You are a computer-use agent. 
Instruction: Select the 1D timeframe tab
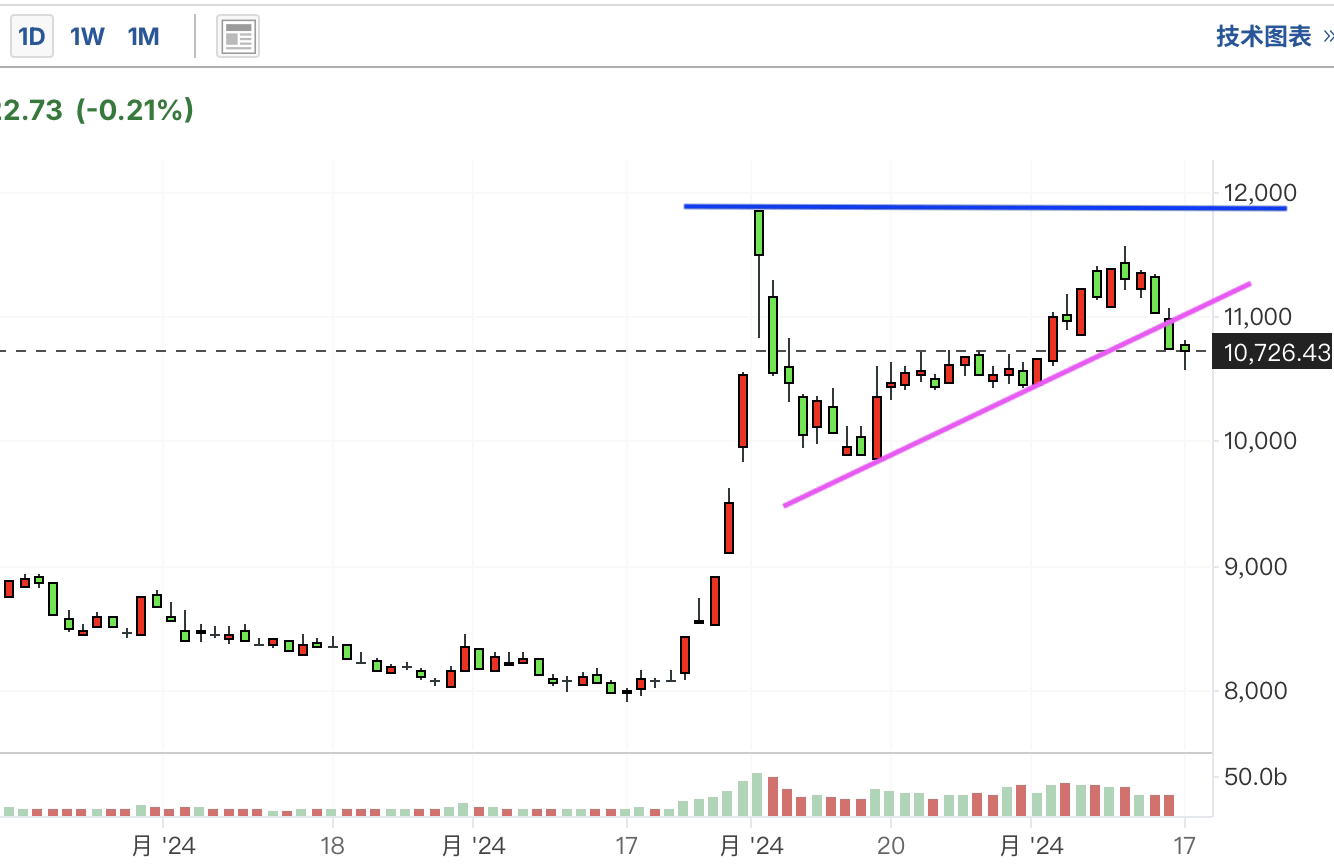(x=32, y=37)
